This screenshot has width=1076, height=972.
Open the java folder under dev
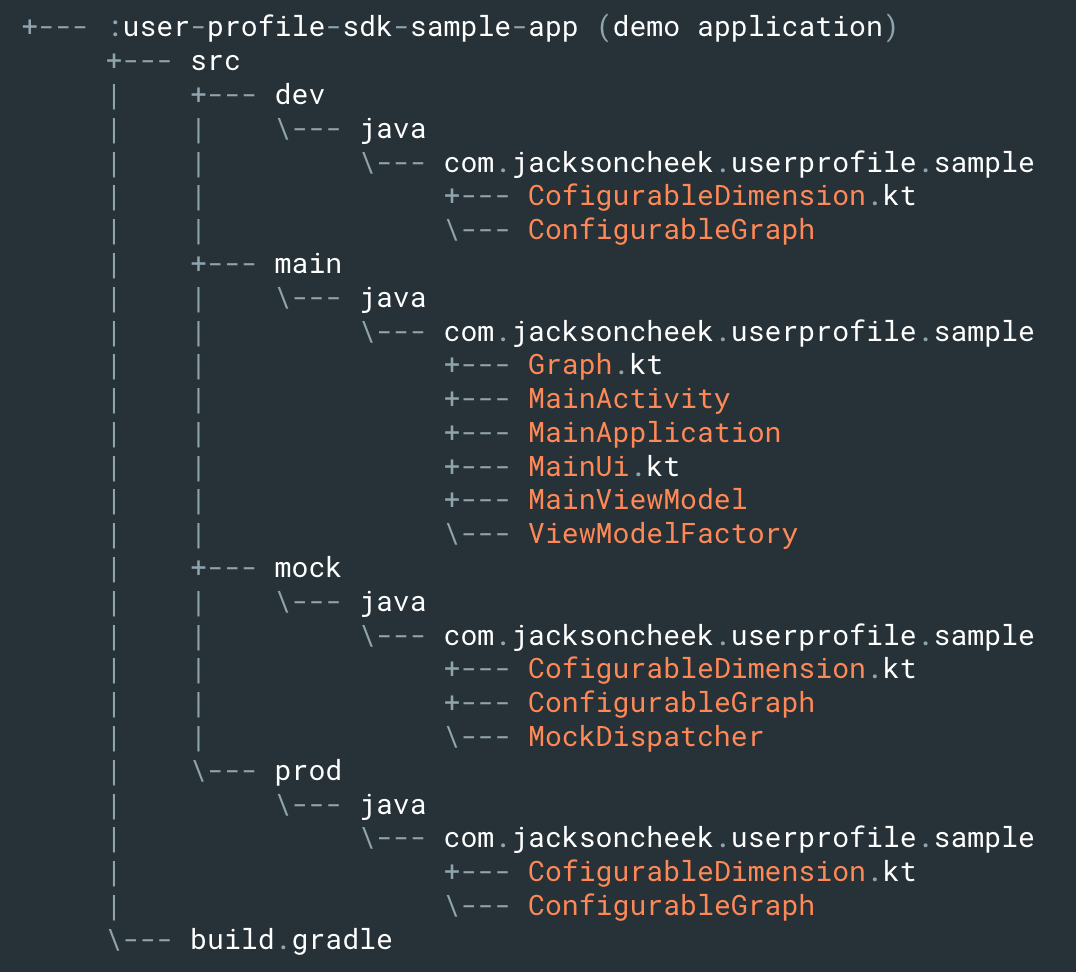point(396,128)
